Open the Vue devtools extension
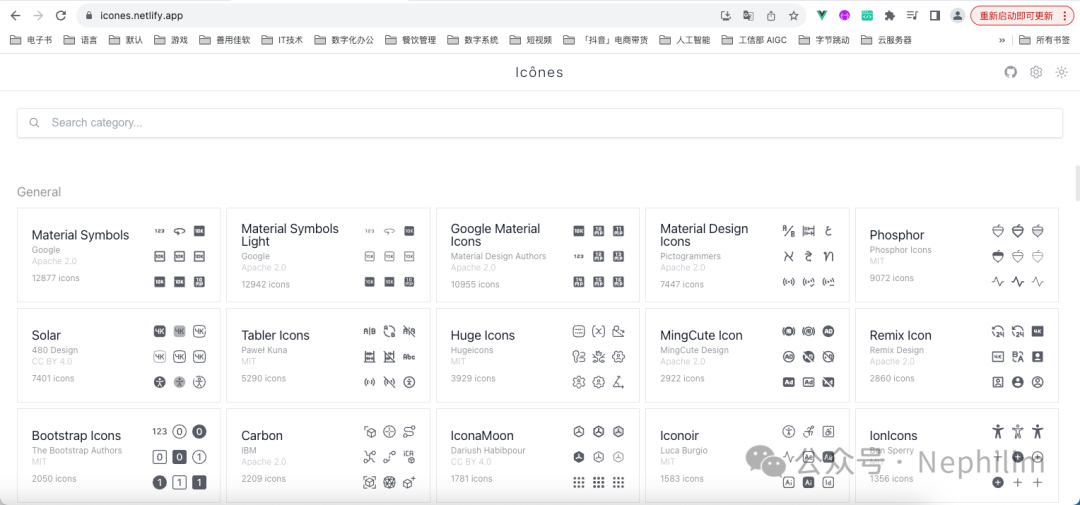Image resolution: width=1080 pixels, height=505 pixels. pos(822,15)
